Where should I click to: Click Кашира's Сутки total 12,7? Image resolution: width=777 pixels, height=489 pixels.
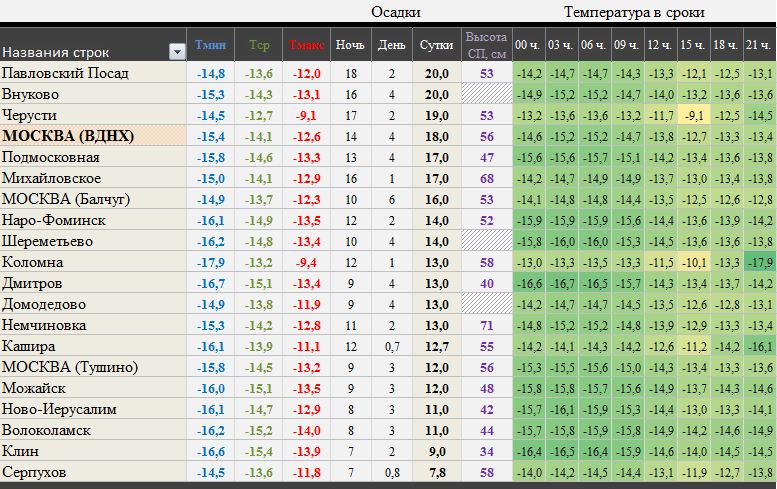point(437,346)
